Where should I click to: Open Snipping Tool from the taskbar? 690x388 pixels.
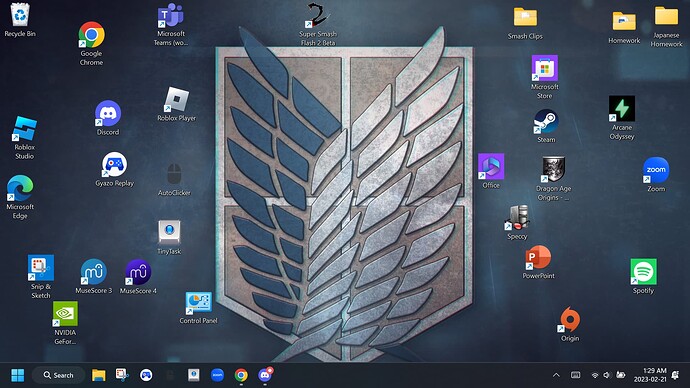(x=122, y=375)
